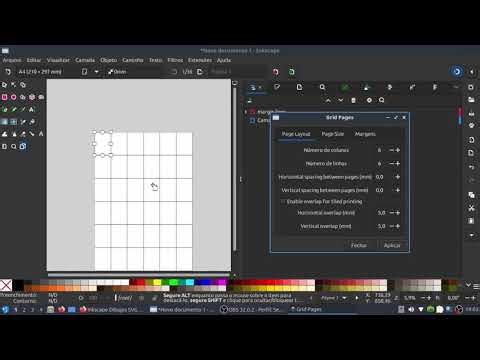Image resolution: width=480 pixels, height=360 pixels.
Task: Select the Star polygon tool
Action: 23,97
